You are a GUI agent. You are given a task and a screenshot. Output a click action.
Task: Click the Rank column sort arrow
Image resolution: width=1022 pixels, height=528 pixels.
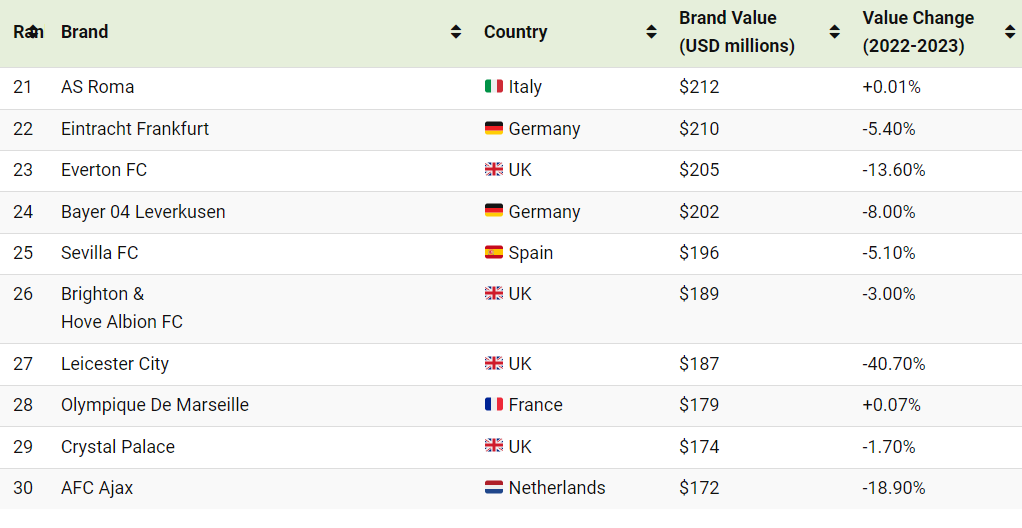pos(32,31)
